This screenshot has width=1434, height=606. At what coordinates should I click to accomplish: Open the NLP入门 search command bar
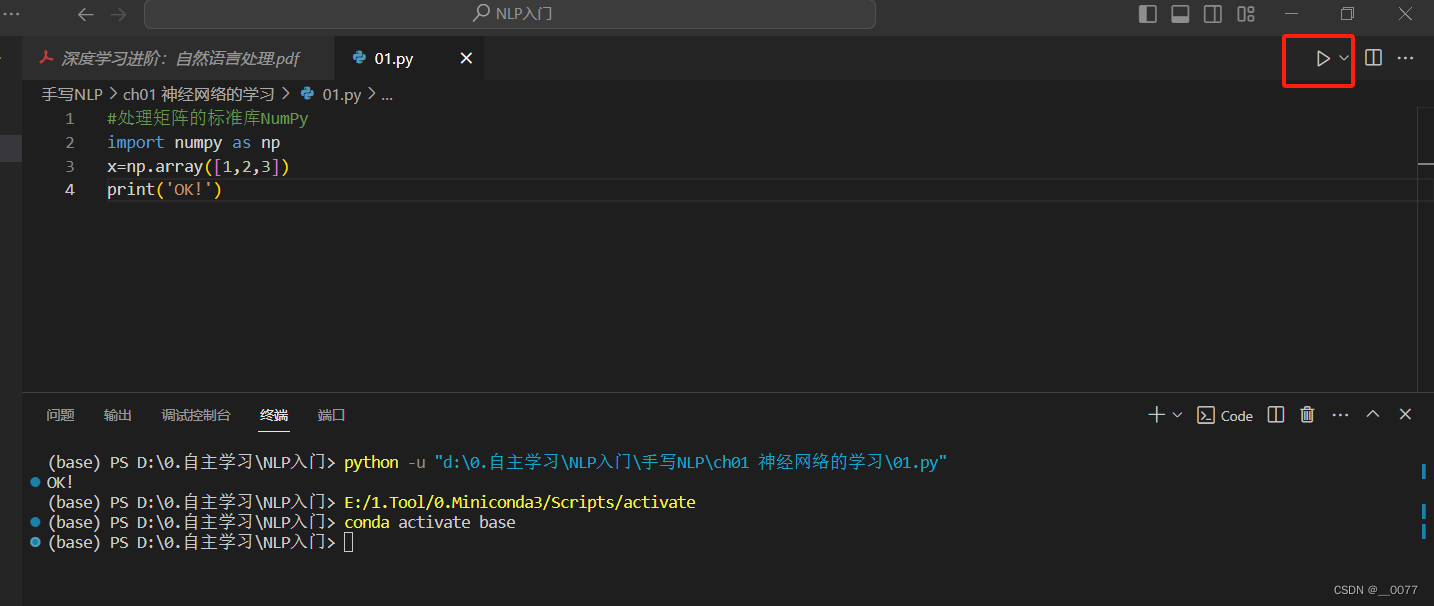pyautogui.click(x=512, y=13)
